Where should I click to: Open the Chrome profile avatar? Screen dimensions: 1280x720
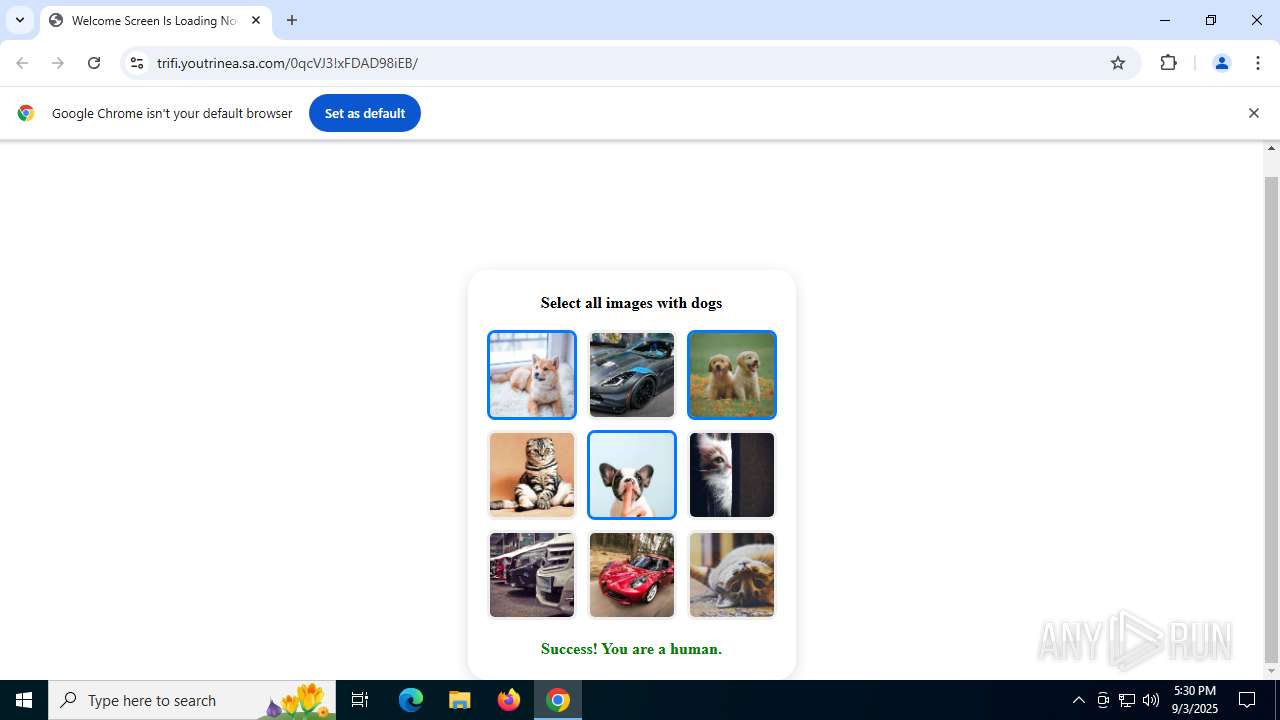[x=1221, y=63]
